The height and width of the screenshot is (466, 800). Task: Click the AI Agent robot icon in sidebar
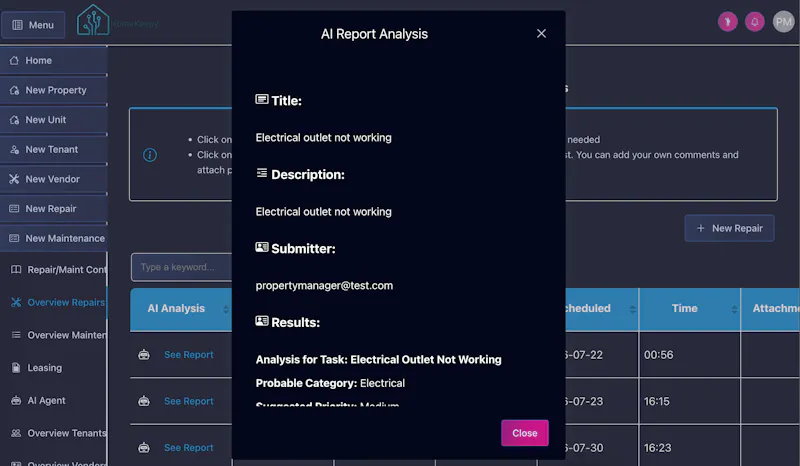[x=16, y=400]
